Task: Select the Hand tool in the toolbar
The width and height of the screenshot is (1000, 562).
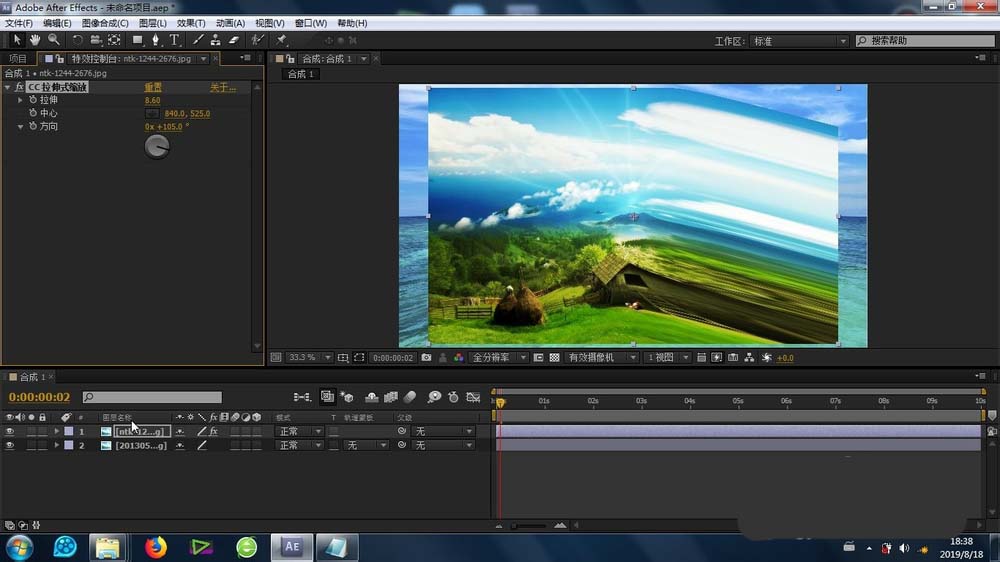Action: tap(35, 40)
